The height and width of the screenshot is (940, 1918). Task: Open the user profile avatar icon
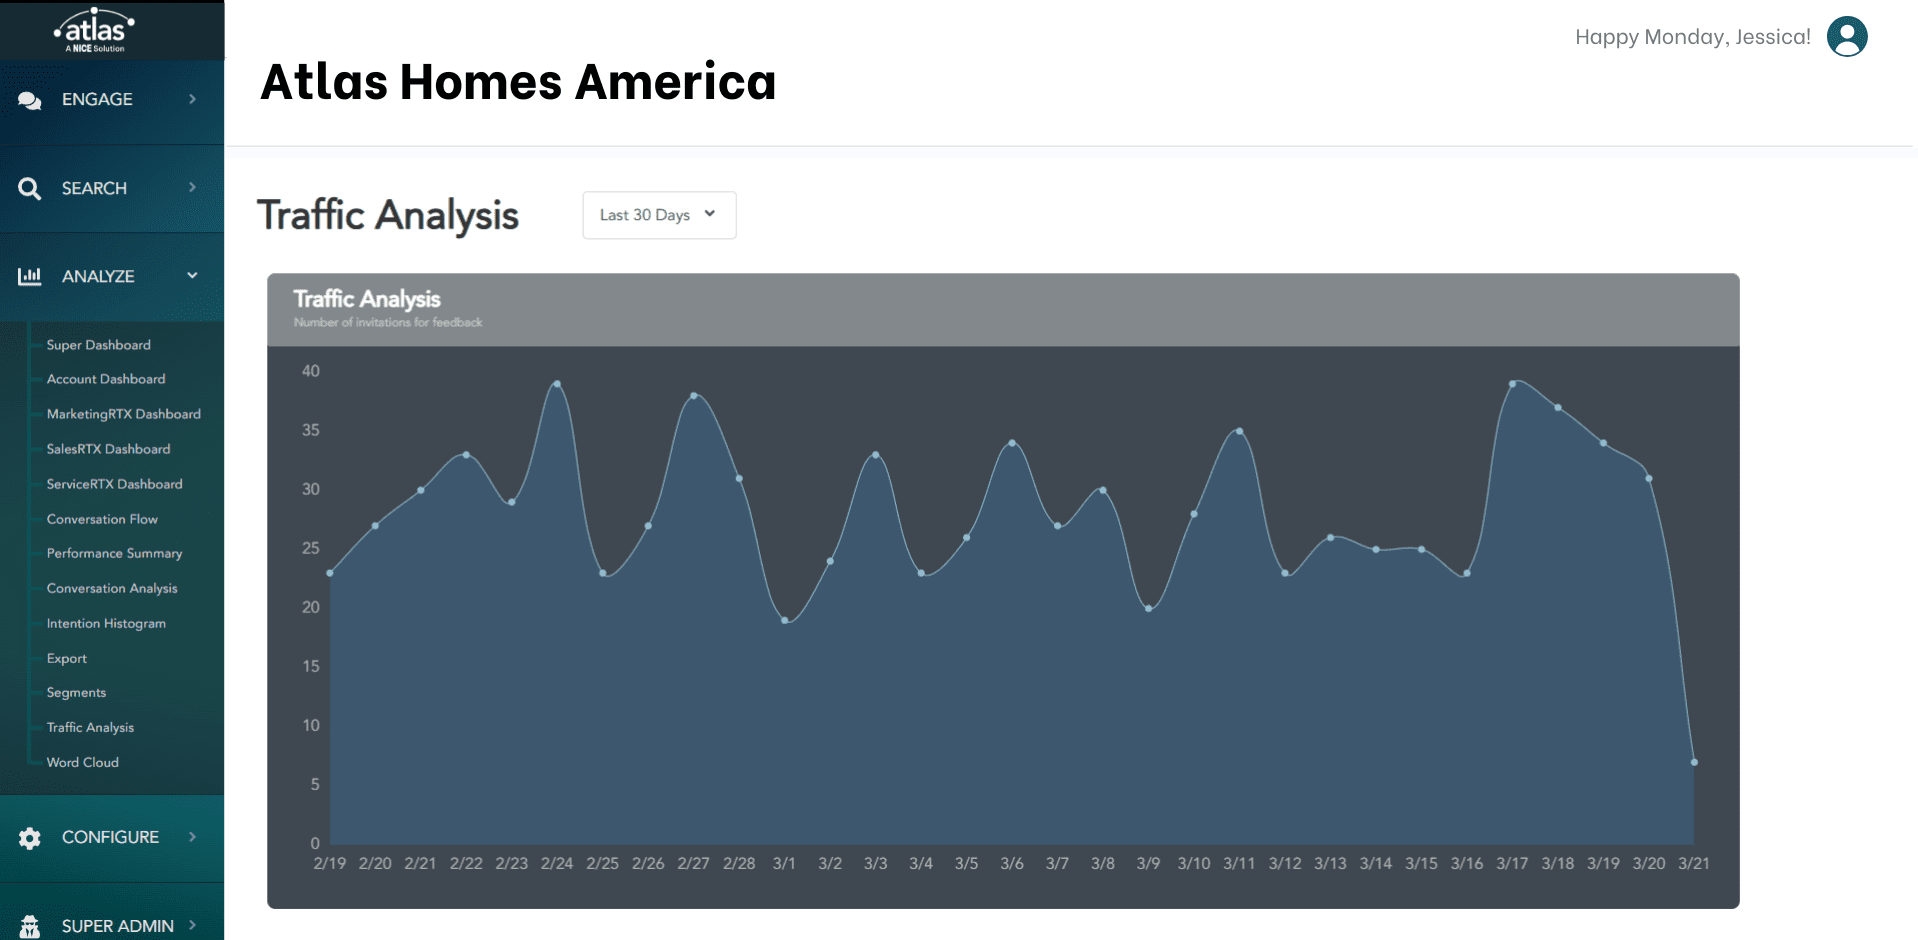[x=1846, y=37]
